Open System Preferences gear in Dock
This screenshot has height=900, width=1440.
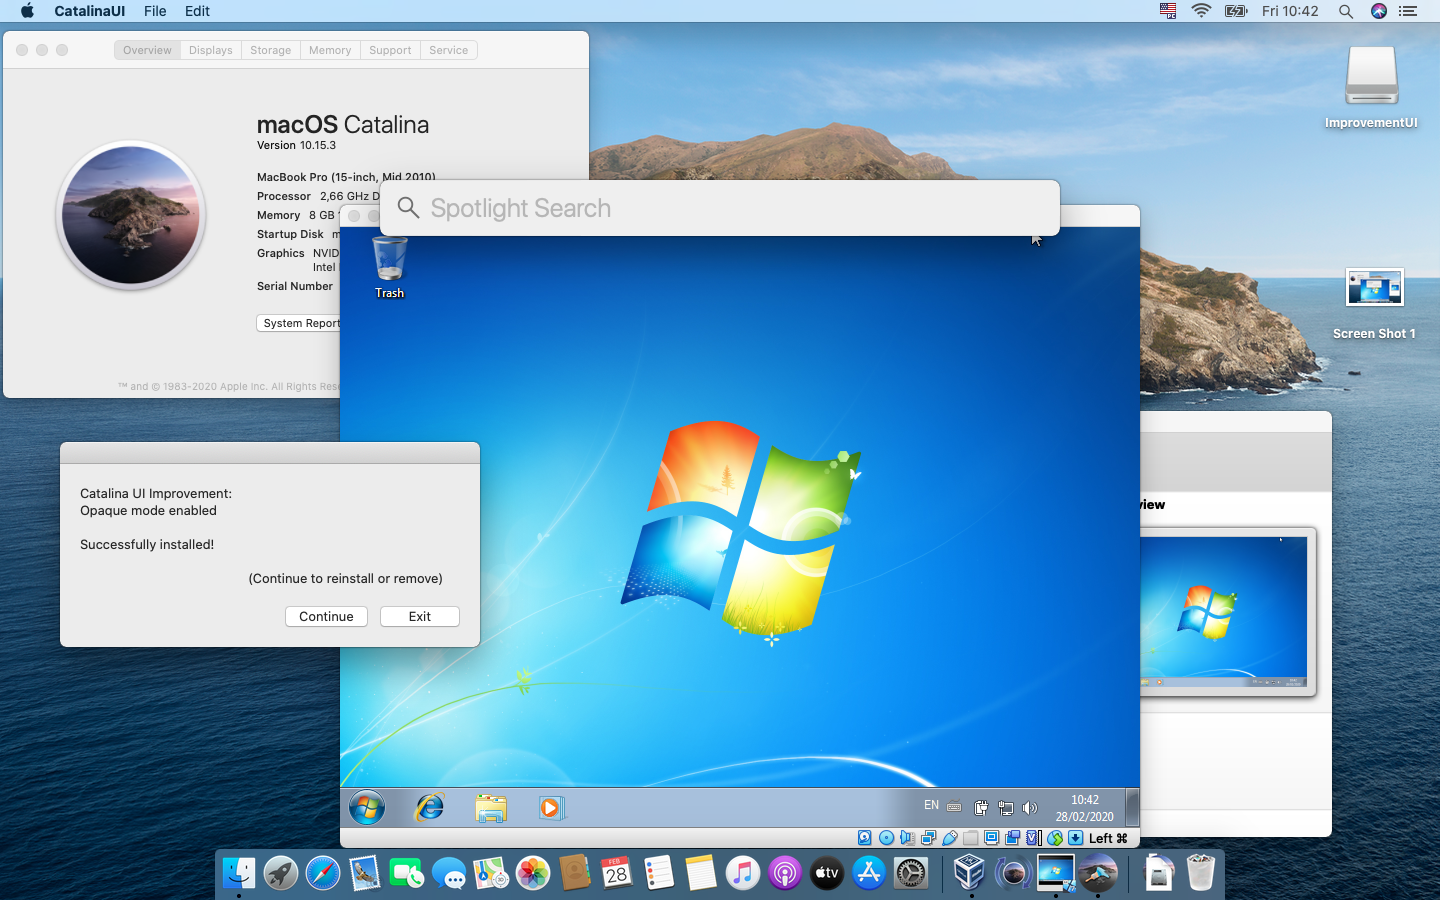coord(911,873)
